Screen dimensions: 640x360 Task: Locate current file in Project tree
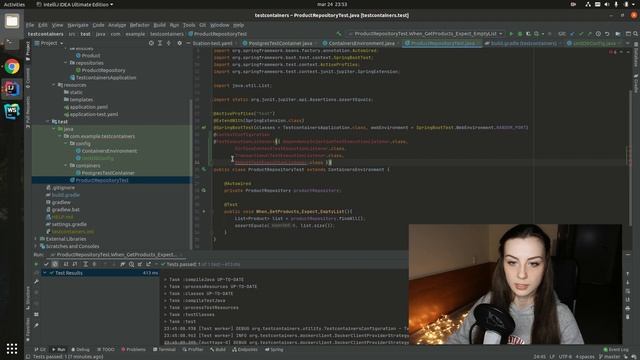151,43
